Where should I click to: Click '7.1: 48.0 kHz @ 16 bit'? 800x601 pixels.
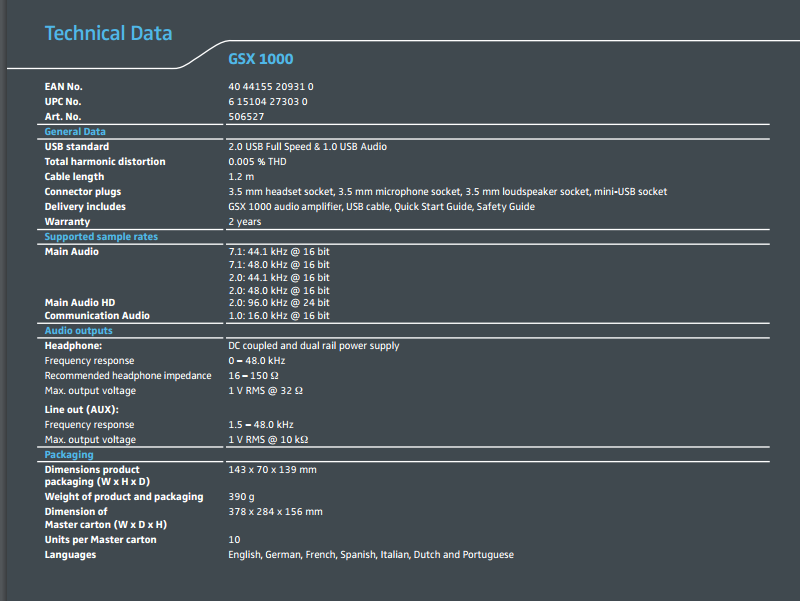coord(279,265)
